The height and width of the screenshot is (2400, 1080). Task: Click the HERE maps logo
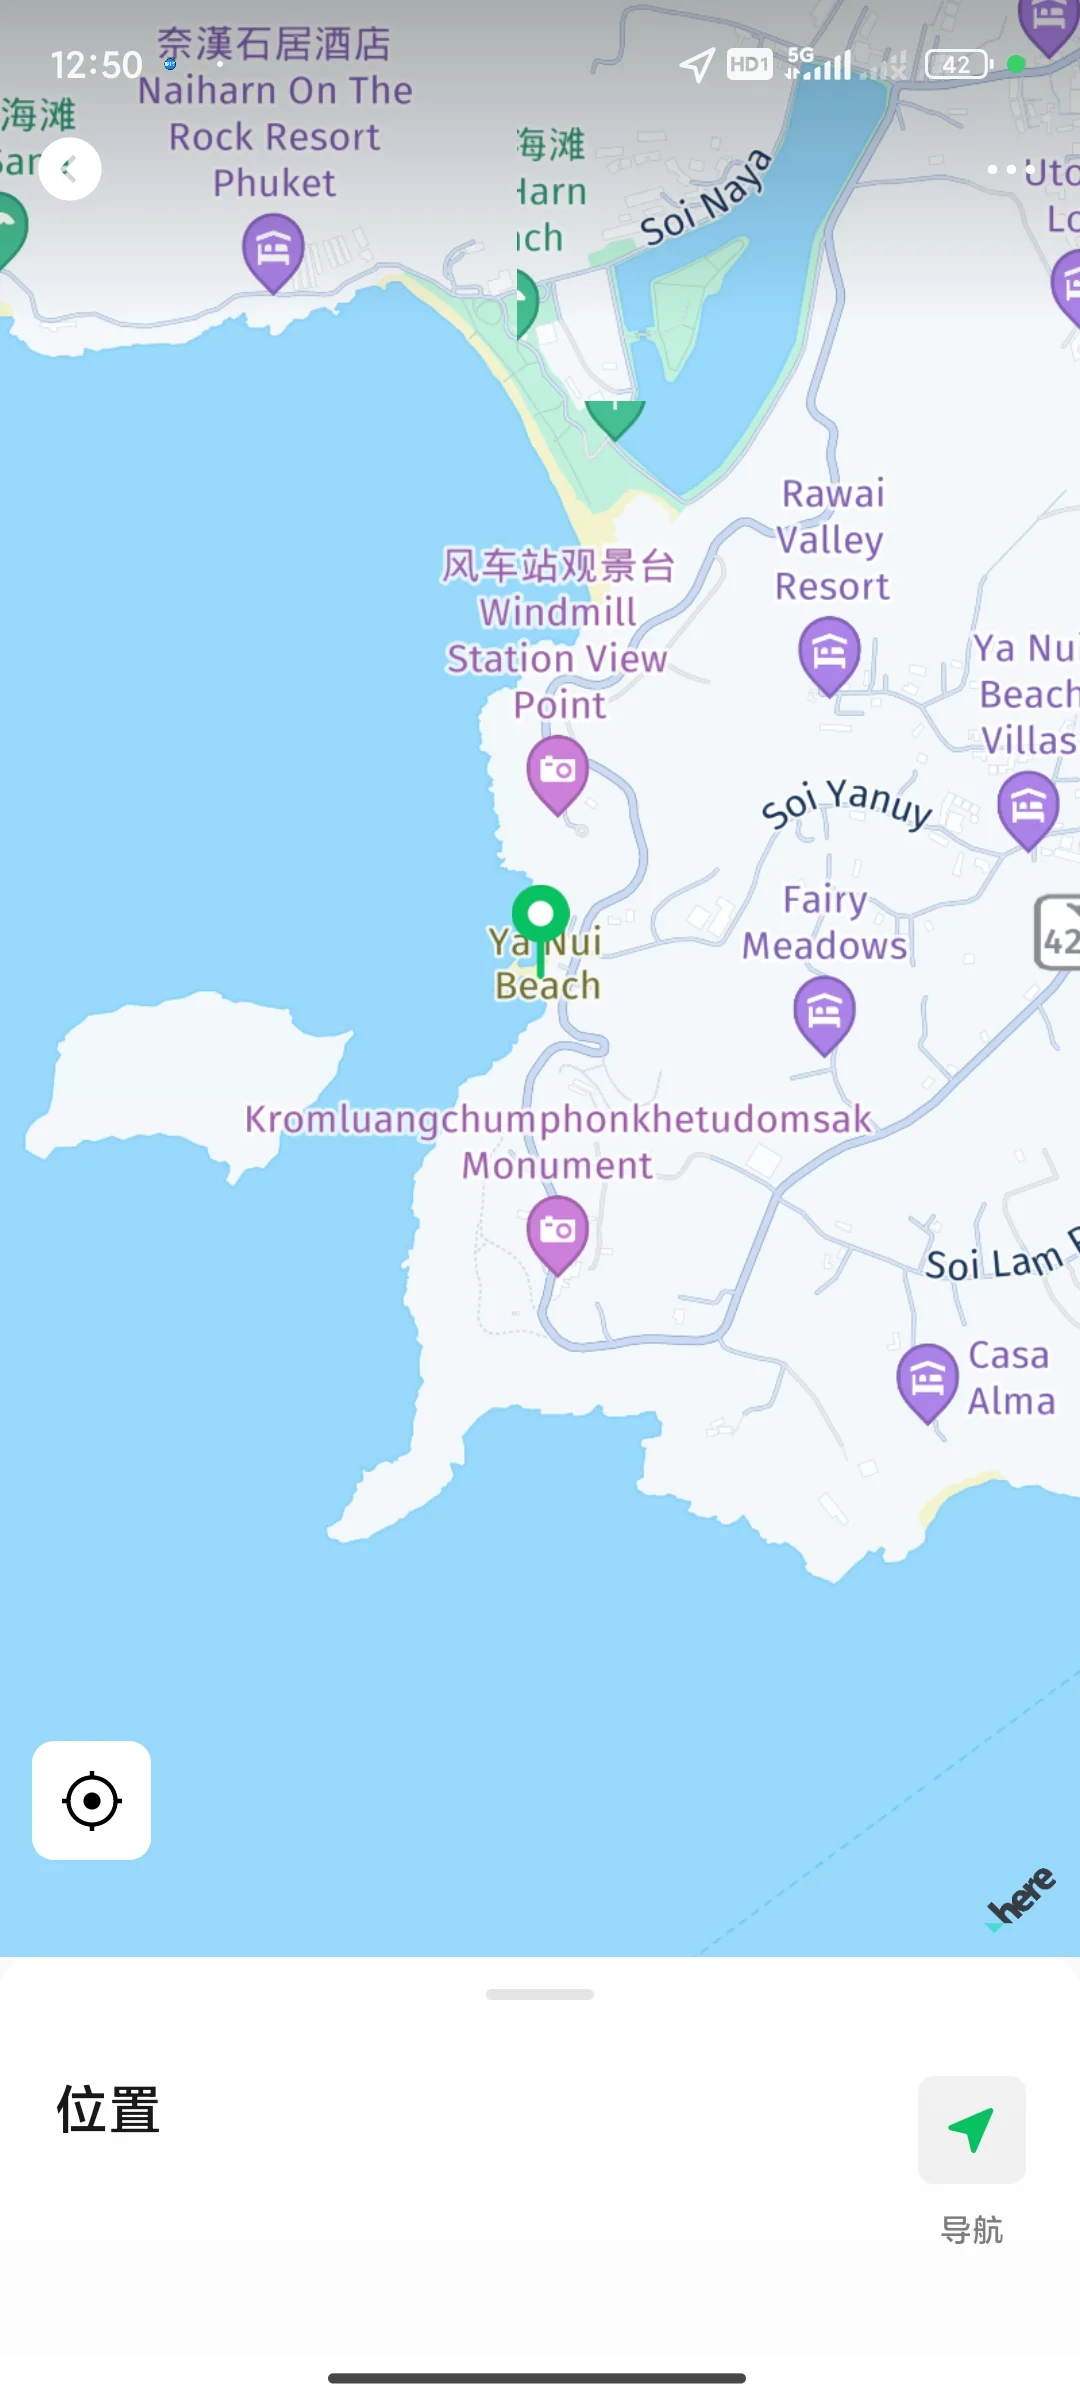(x=1020, y=1896)
